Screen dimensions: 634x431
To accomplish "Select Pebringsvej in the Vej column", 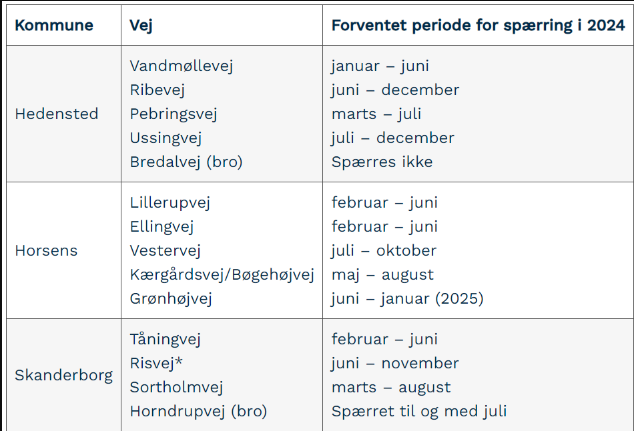I will pyautogui.click(x=174, y=114).
